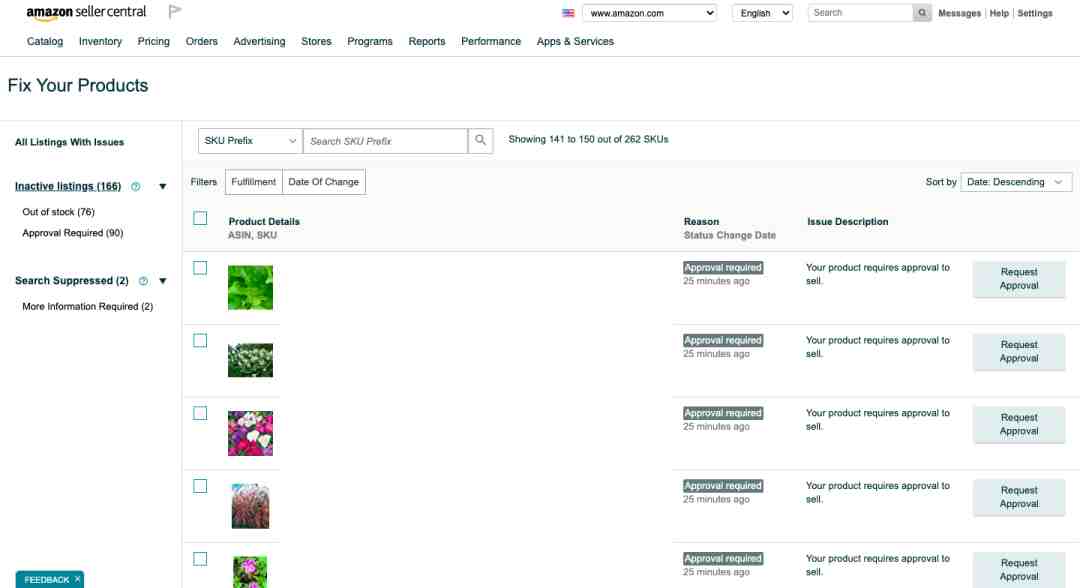
Task: Request Approval for white flowers product
Action: coord(1019,352)
